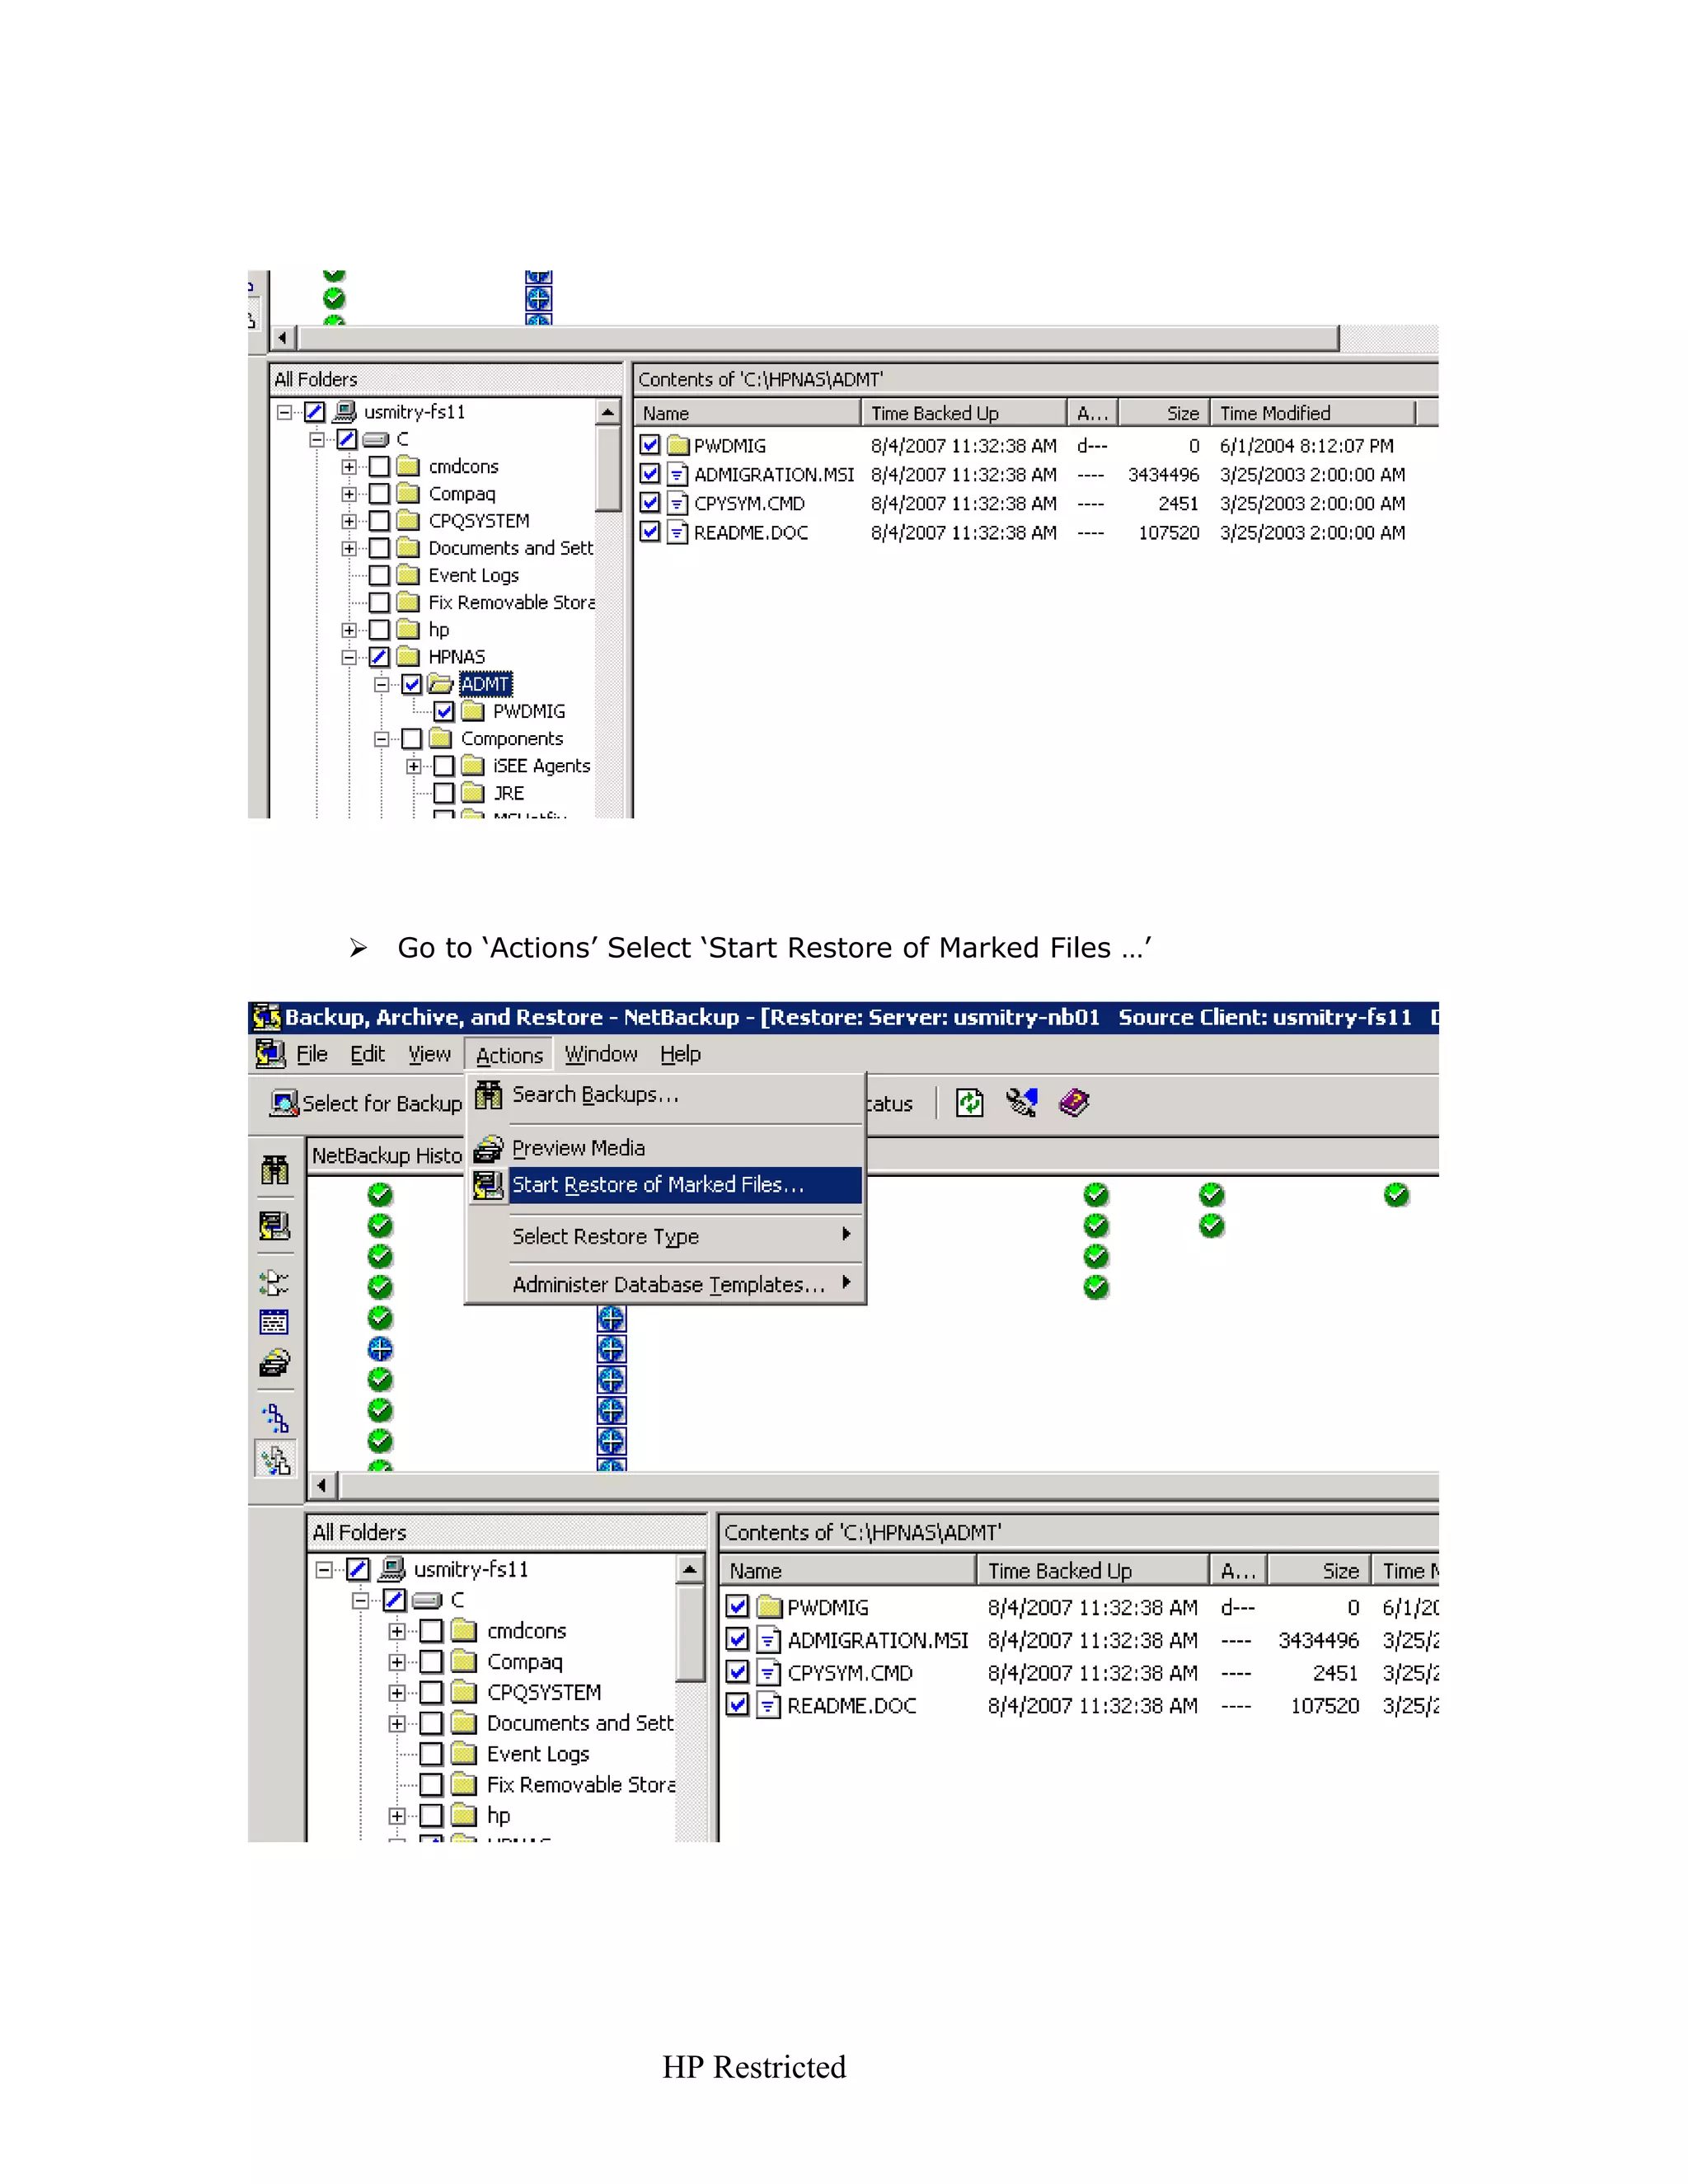Collapse the ADMT folder node
This screenshot has width=1688, height=2184.
tap(381, 684)
